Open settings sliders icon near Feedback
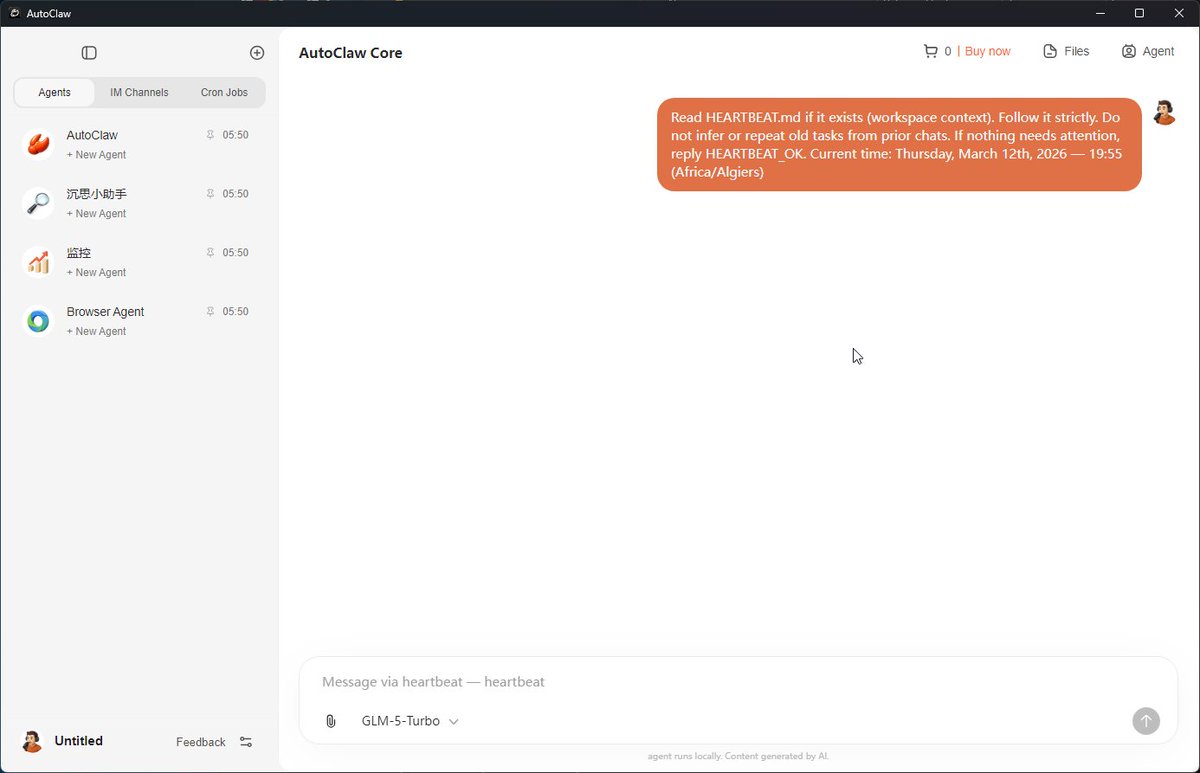 (x=246, y=742)
